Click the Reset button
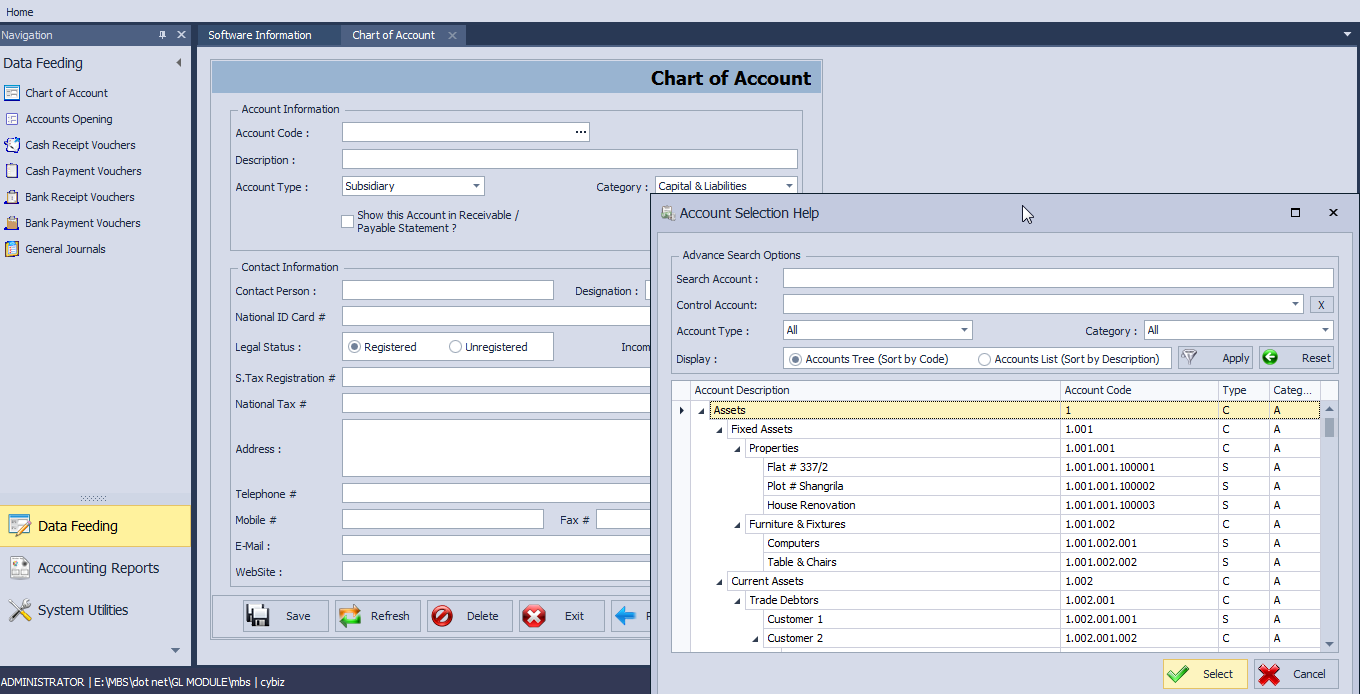This screenshot has width=1360, height=694. [1296, 358]
